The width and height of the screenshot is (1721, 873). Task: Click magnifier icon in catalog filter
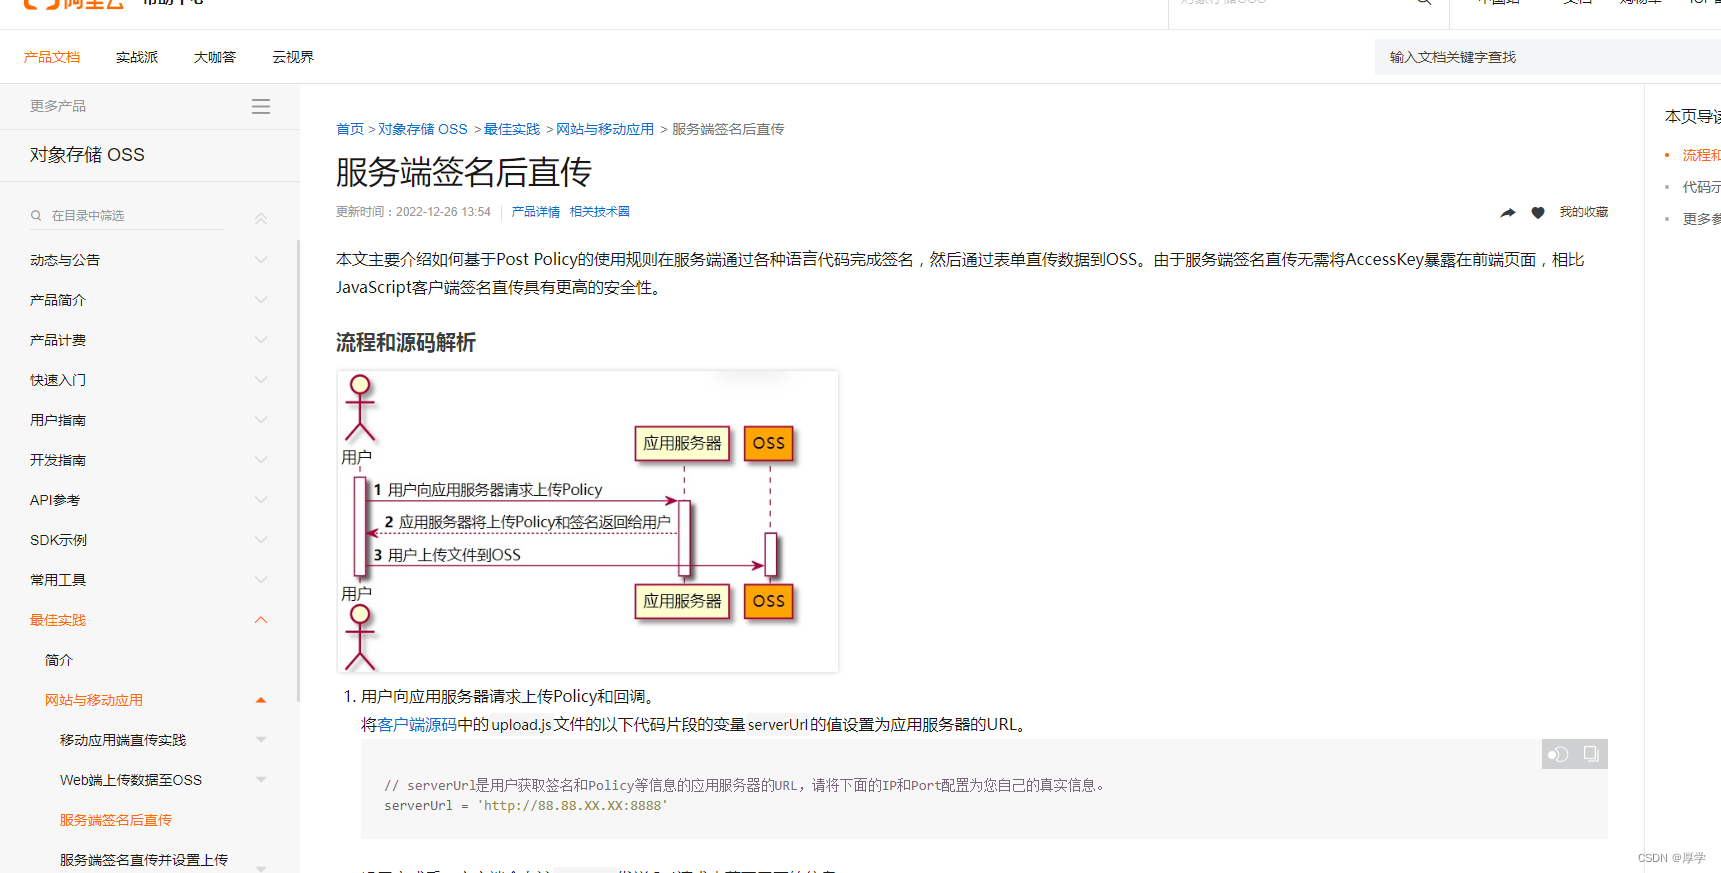point(36,215)
